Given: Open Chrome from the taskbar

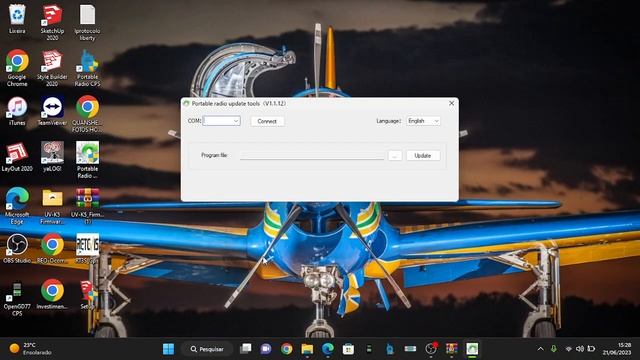Looking at the screenshot, I should point(287,349).
